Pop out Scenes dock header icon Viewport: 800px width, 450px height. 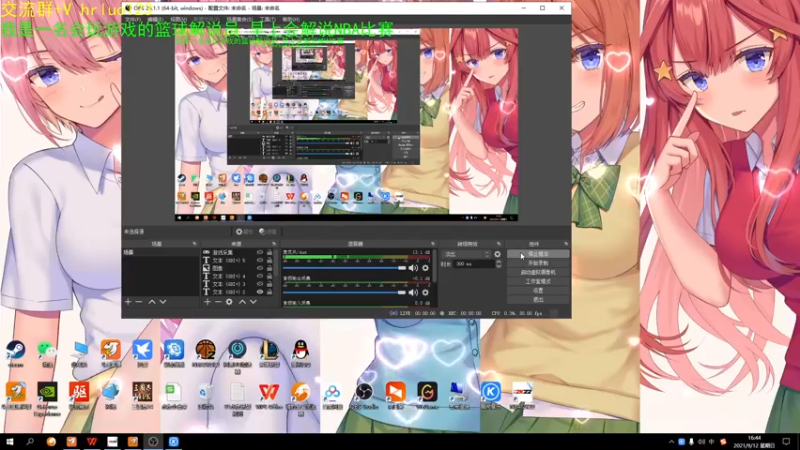(x=194, y=244)
